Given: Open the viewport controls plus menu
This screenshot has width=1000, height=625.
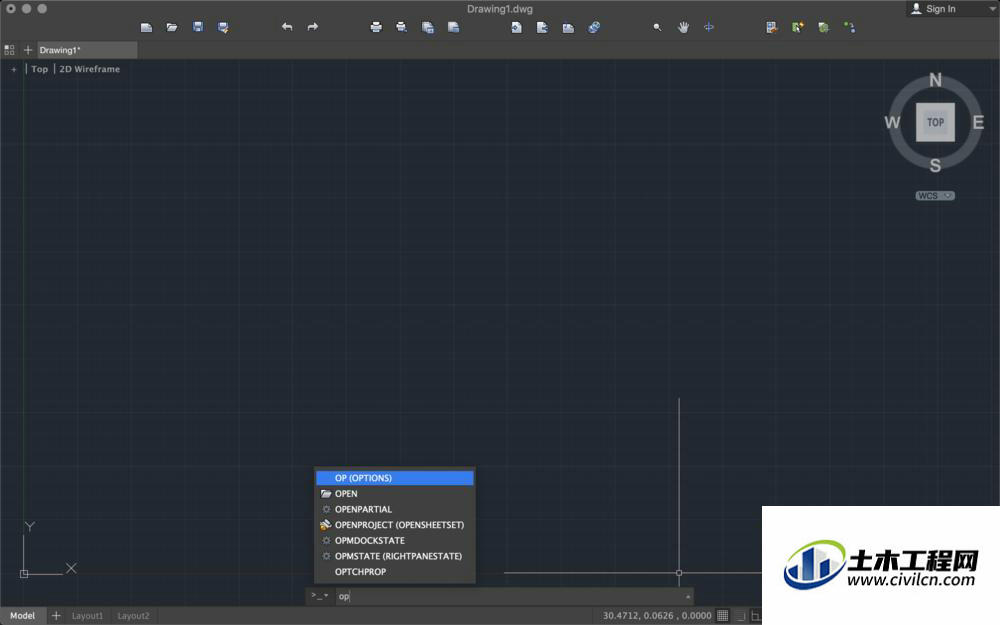Looking at the screenshot, I should 13,69.
